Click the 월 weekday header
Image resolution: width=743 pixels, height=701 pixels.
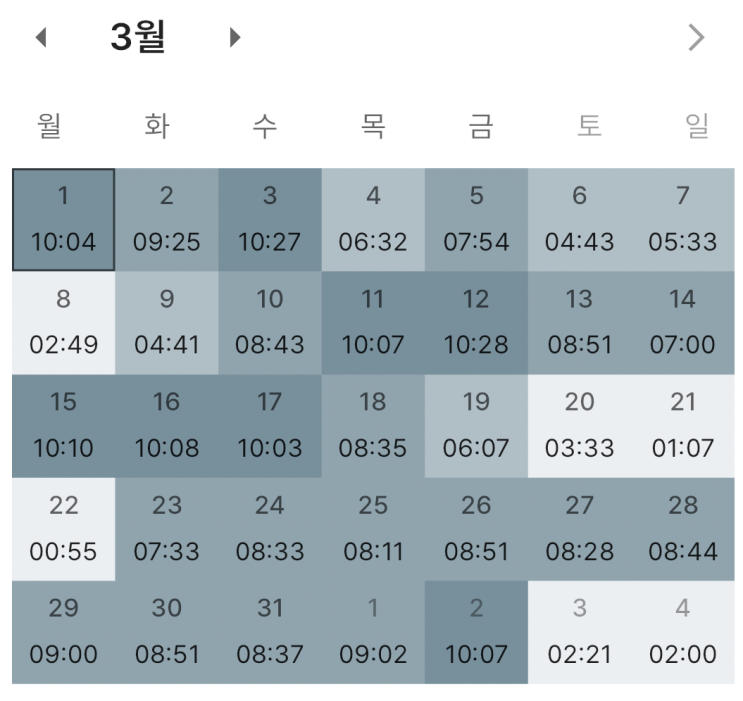click(x=50, y=126)
